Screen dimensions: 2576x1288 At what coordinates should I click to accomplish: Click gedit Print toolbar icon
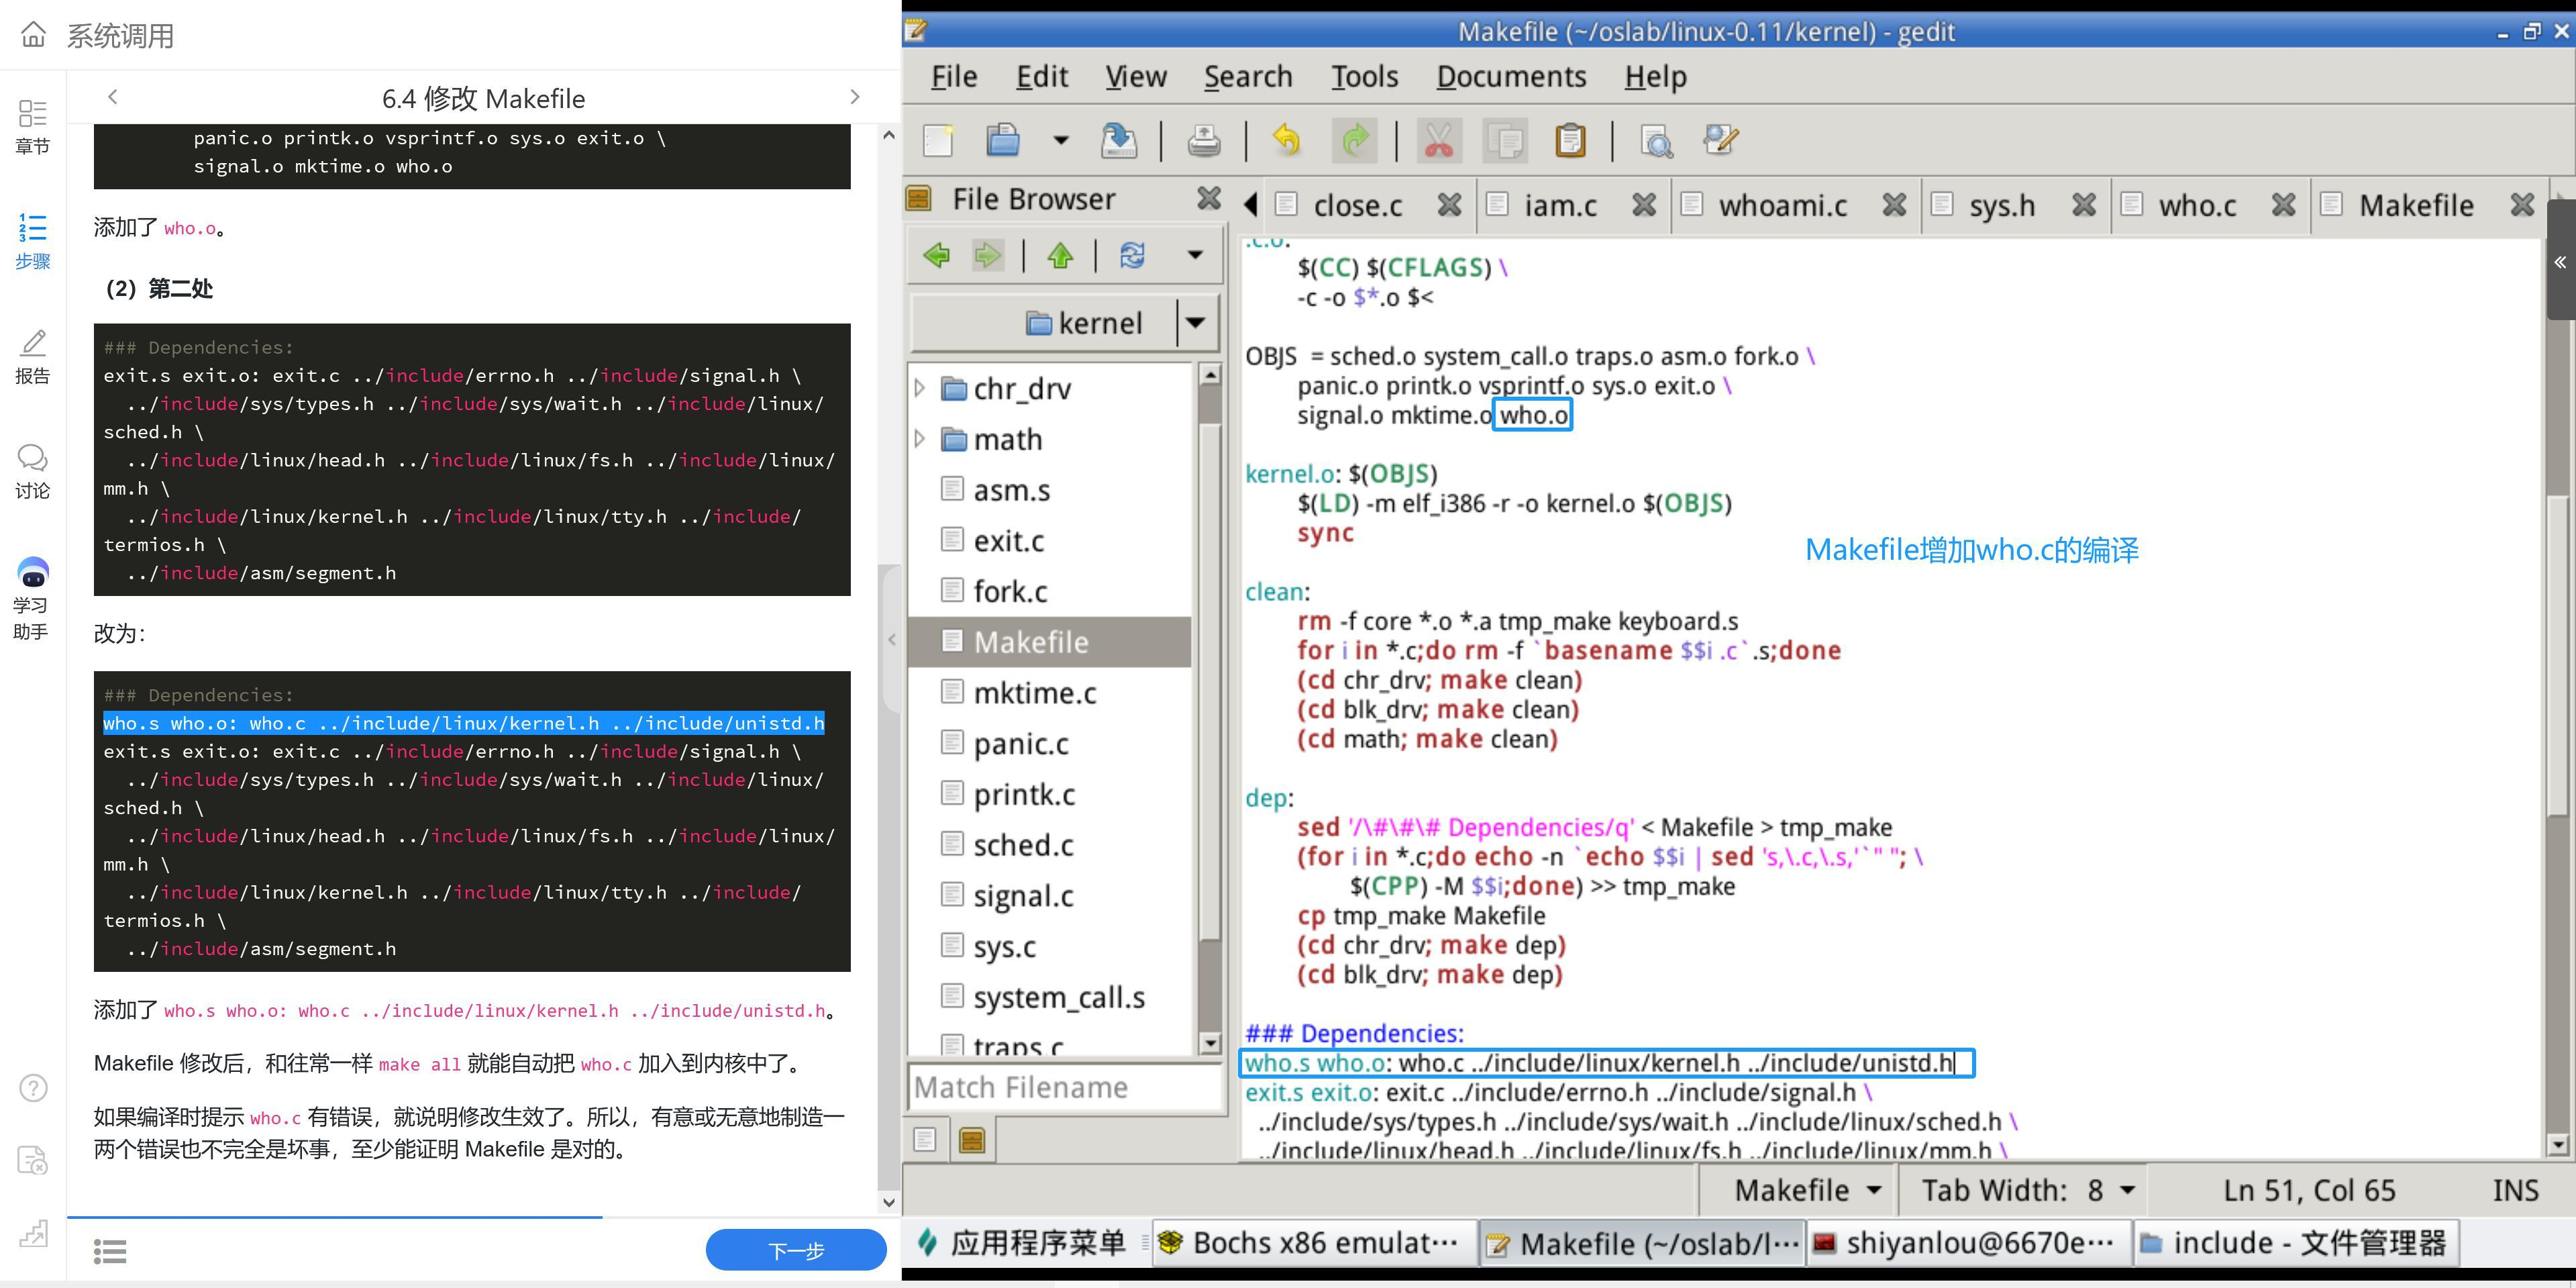1203,140
